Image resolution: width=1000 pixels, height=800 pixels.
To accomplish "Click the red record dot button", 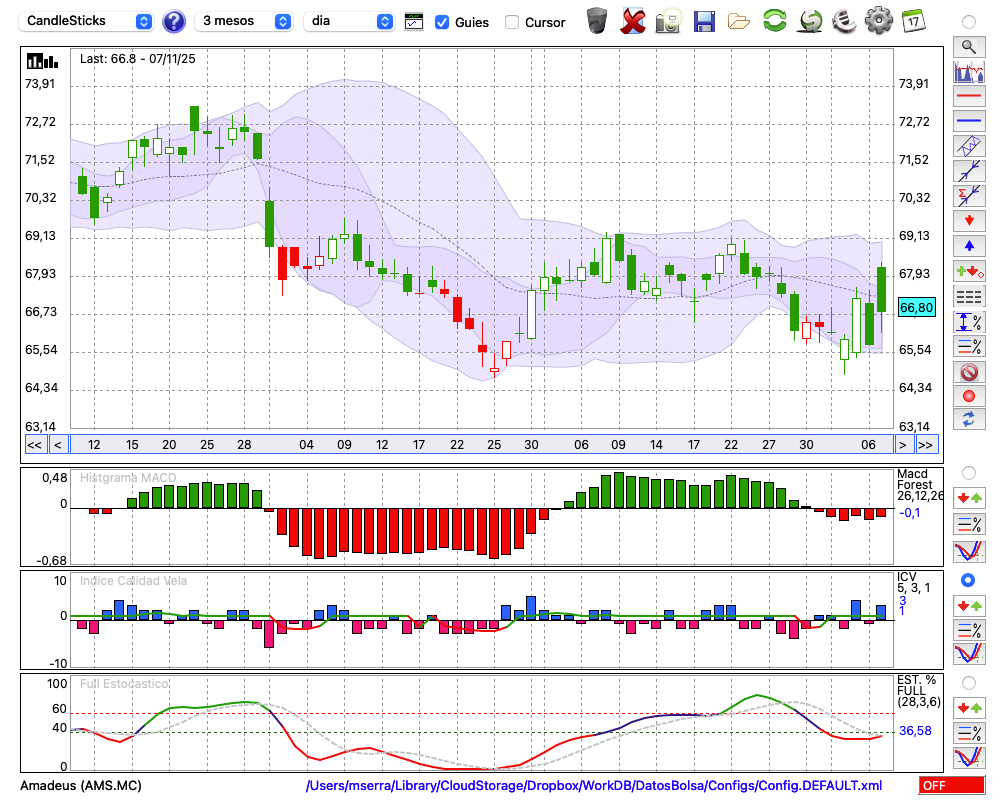I will [x=969, y=396].
